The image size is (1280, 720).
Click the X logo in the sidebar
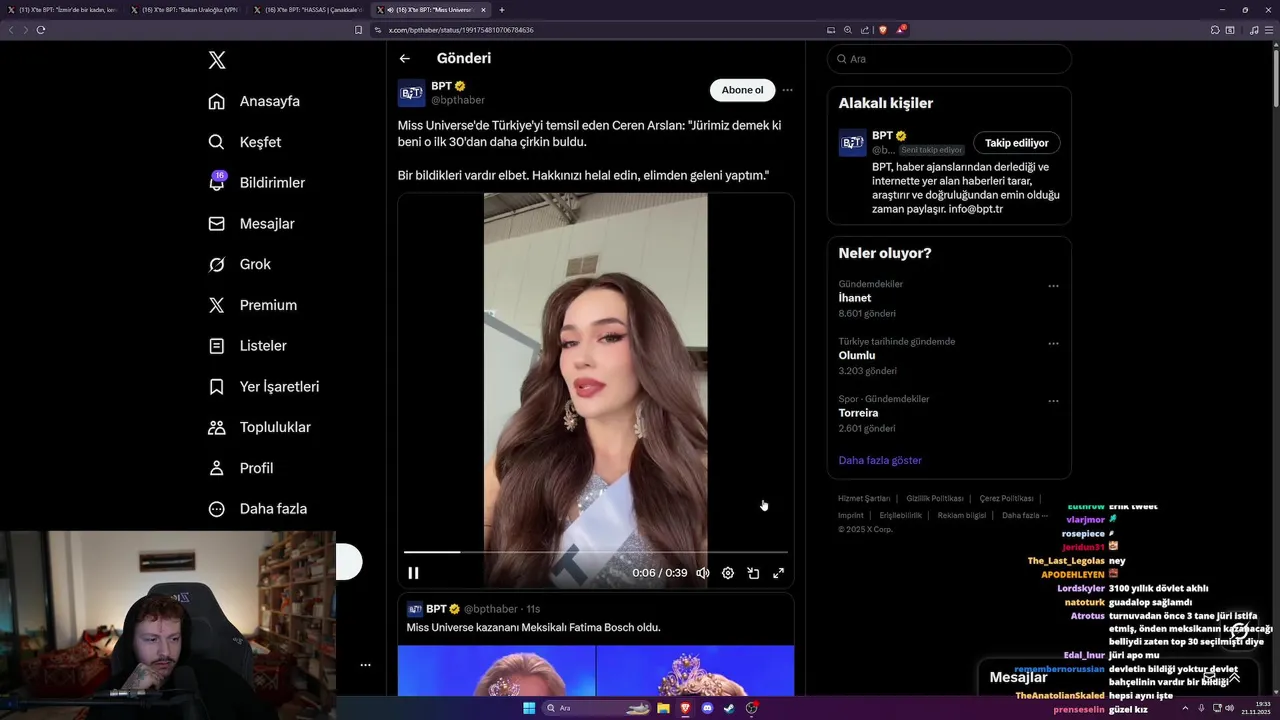pos(217,60)
